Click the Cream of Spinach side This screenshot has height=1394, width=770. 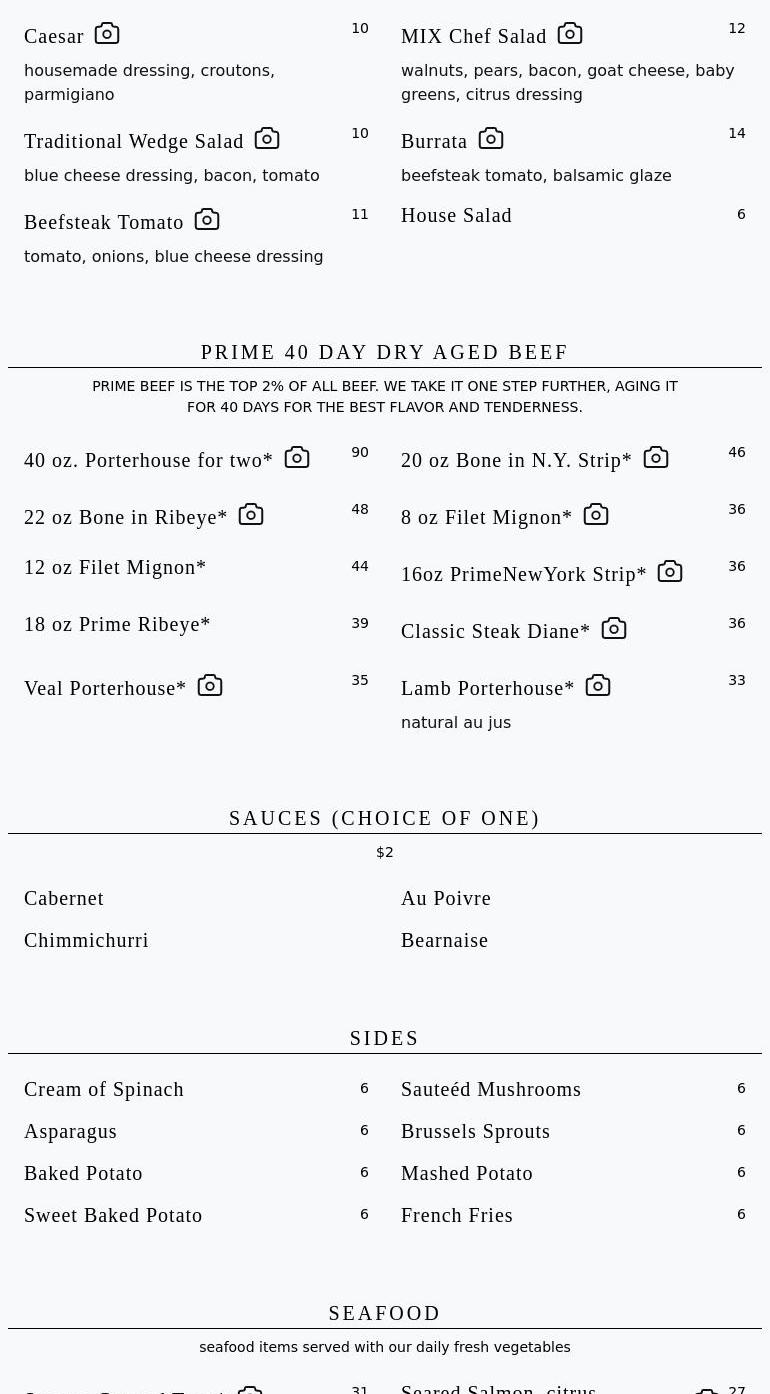tap(104, 1090)
